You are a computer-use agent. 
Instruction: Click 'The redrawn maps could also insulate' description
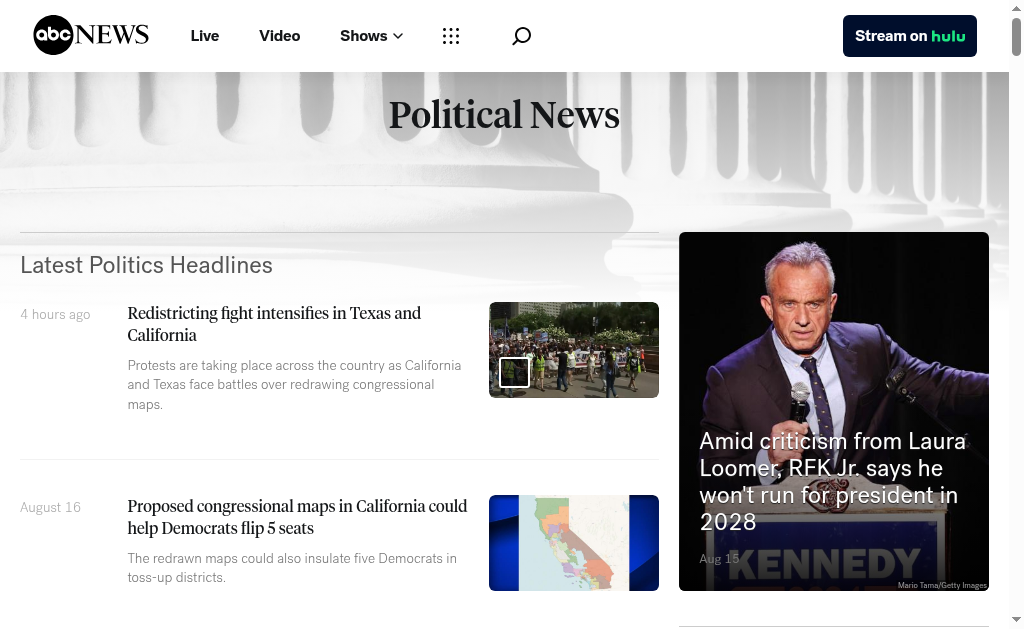tap(292, 568)
